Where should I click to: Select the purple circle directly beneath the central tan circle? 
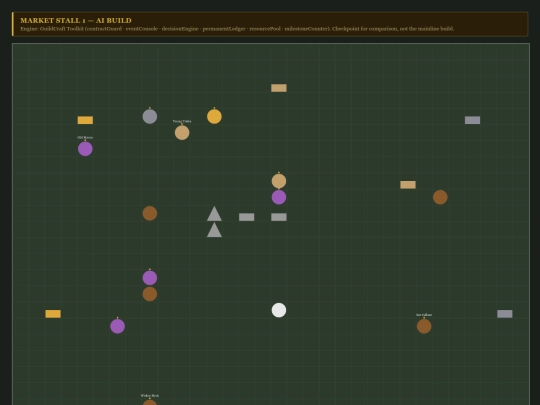279,197
